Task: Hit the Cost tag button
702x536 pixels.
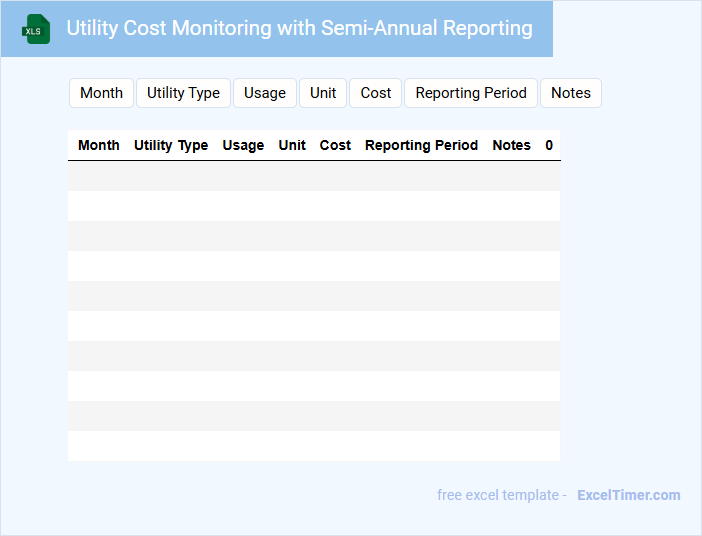Action: (x=376, y=93)
